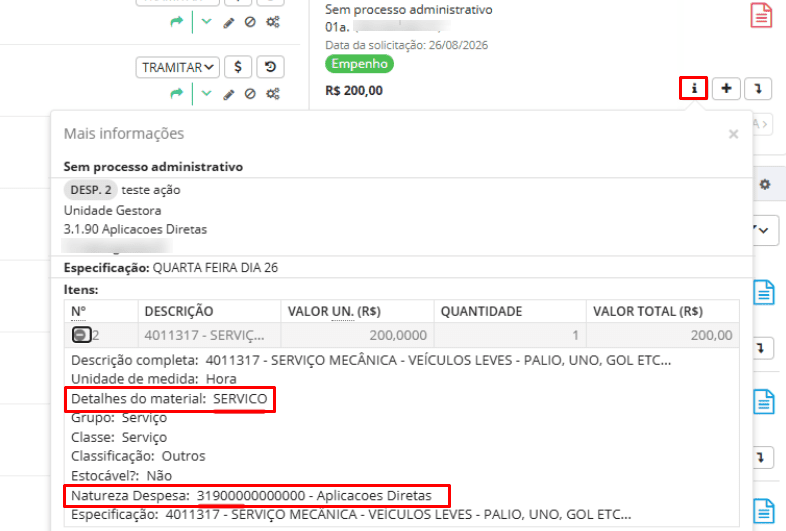The height and width of the screenshot is (531, 786).
Task: Click the plus button next to info
Action: coord(726,89)
